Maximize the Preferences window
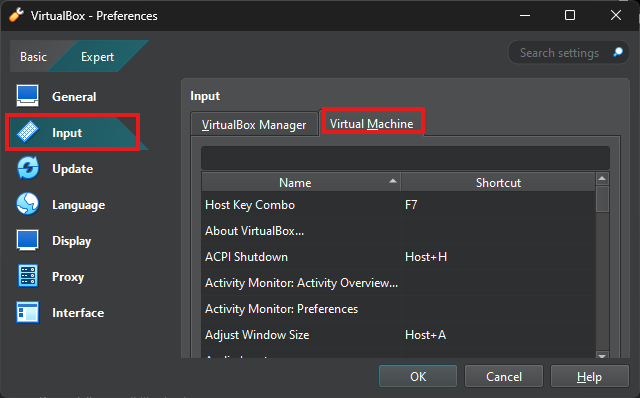Image resolution: width=640 pixels, height=398 pixels. [x=570, y=16]
